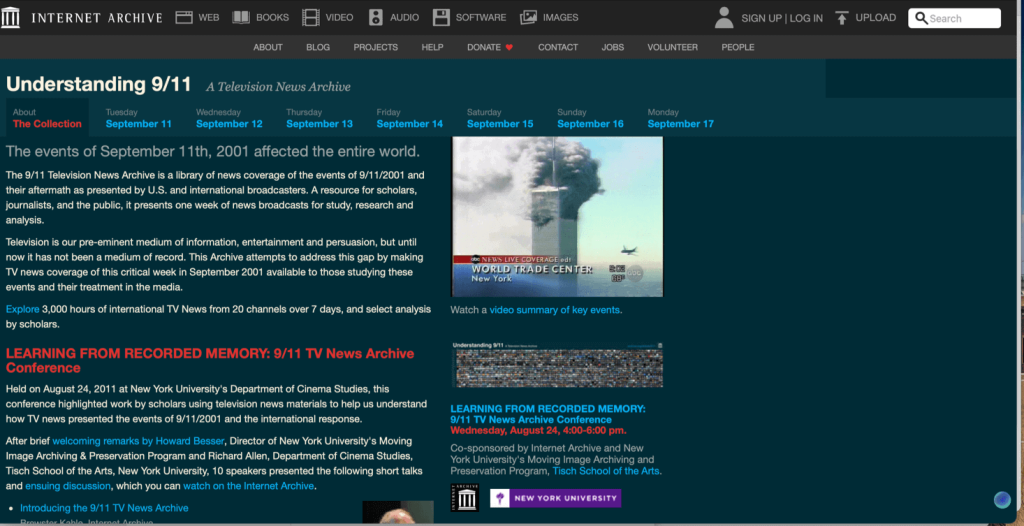Click the round blue assistant icon at bottom right
The height and width of the screenshot is (526, 1024).
click(1002, 500)
